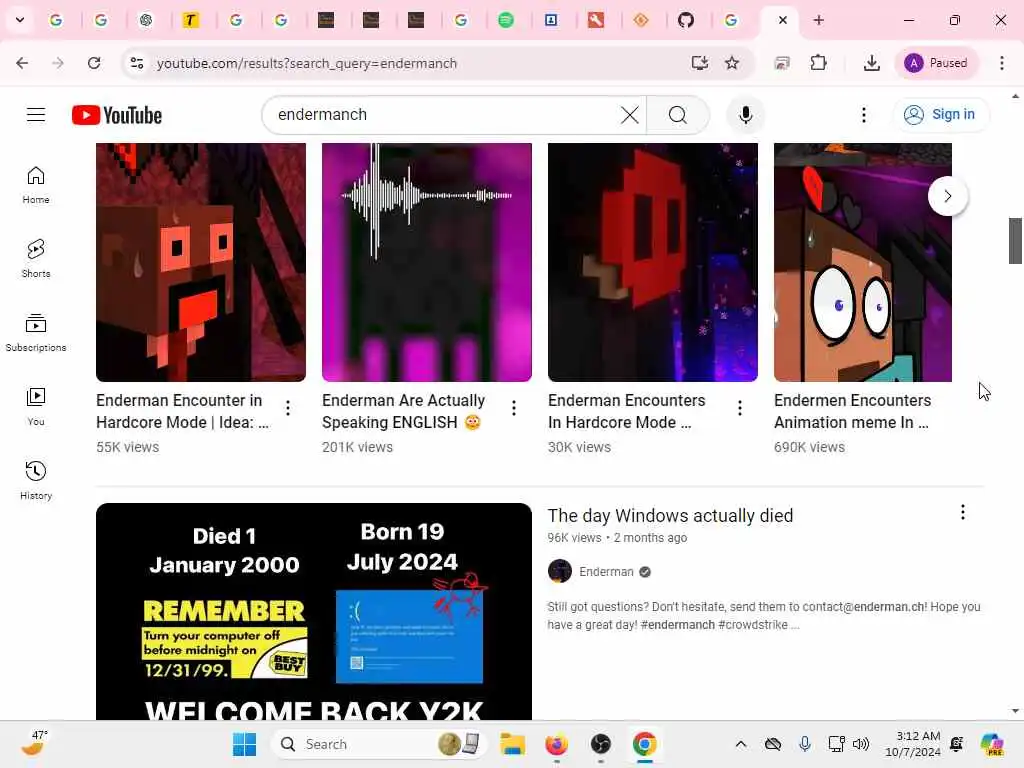
Task: Show next Shorts with the right arrow
Action: 948,196
